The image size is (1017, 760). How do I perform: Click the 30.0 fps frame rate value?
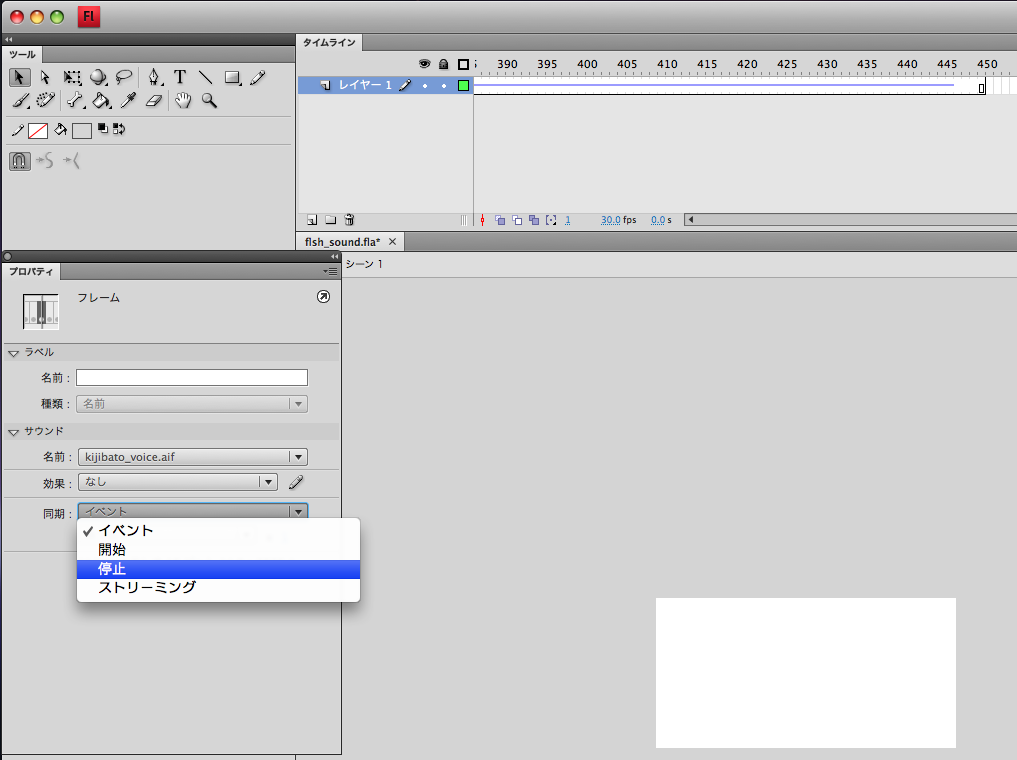[x=610, y=220]
